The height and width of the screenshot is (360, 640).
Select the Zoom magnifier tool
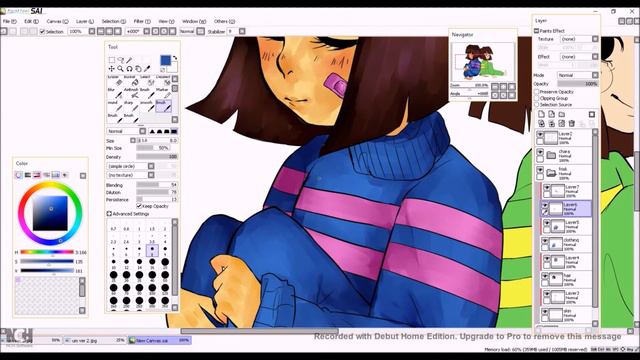(120, 69)
